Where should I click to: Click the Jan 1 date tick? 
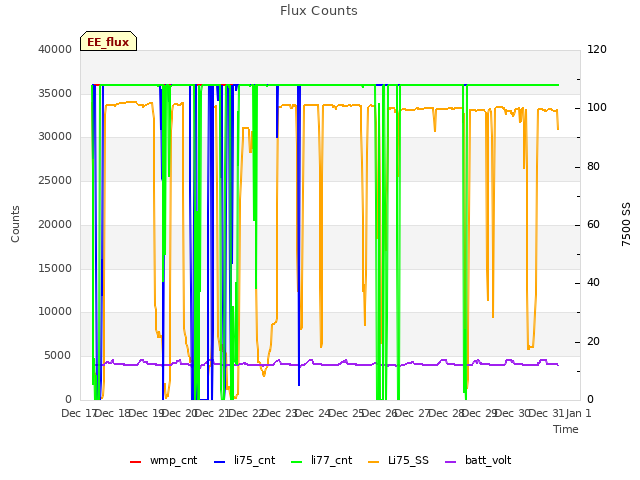coord(578,413)
